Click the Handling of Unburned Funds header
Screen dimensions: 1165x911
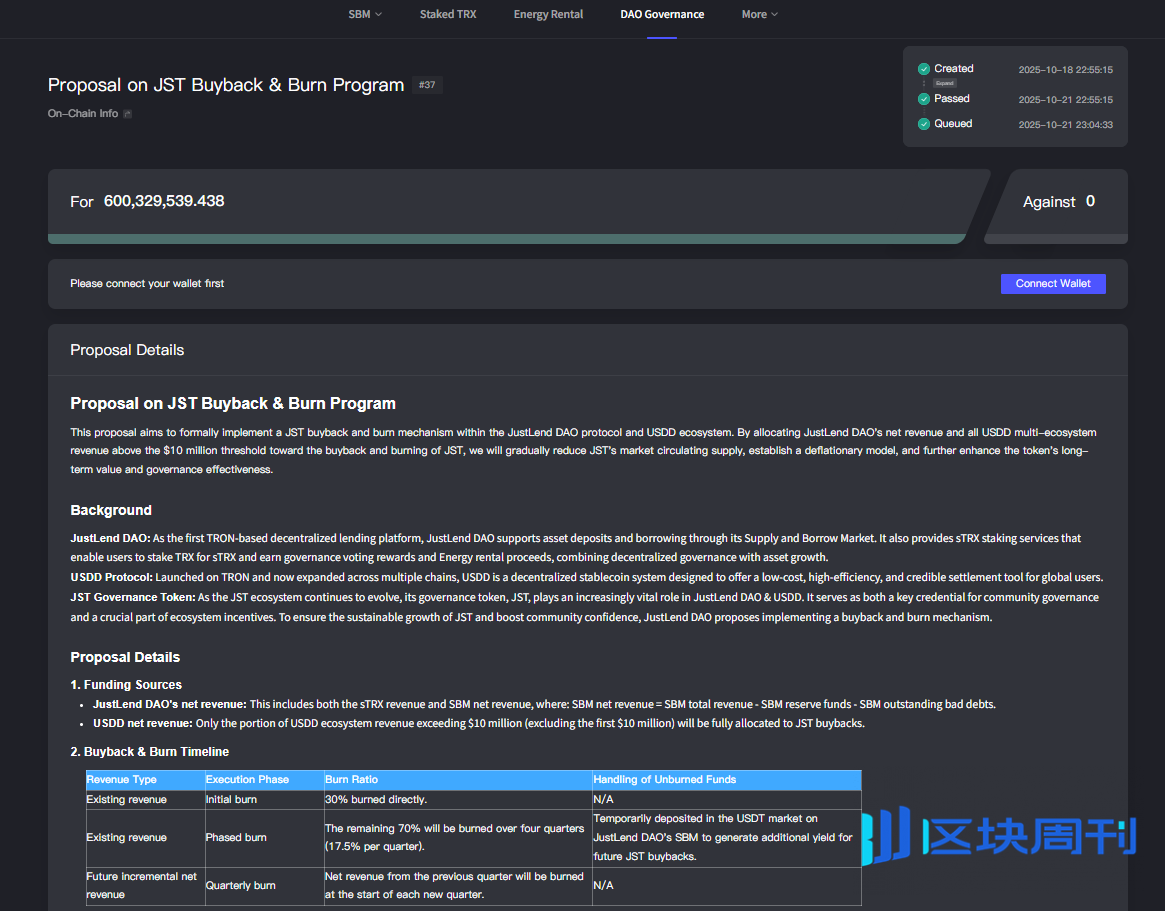[x=664, y=779]
